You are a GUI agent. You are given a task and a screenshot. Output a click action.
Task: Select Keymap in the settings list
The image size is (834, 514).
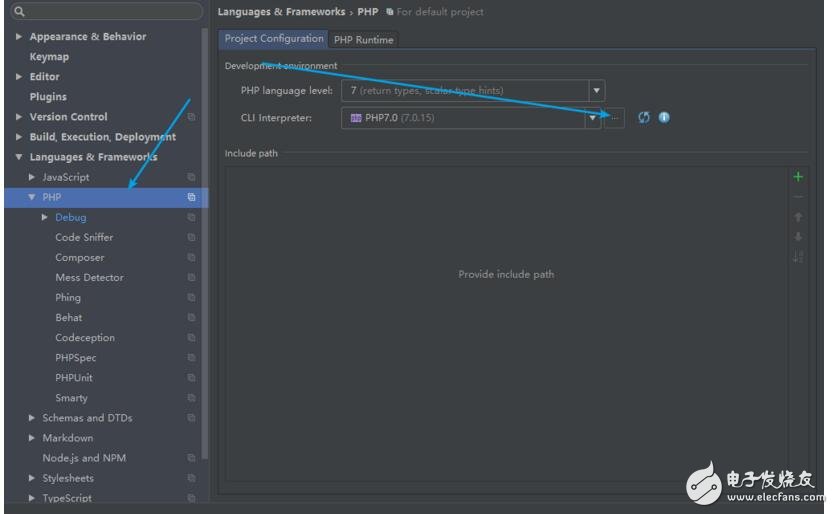(49, 57)
